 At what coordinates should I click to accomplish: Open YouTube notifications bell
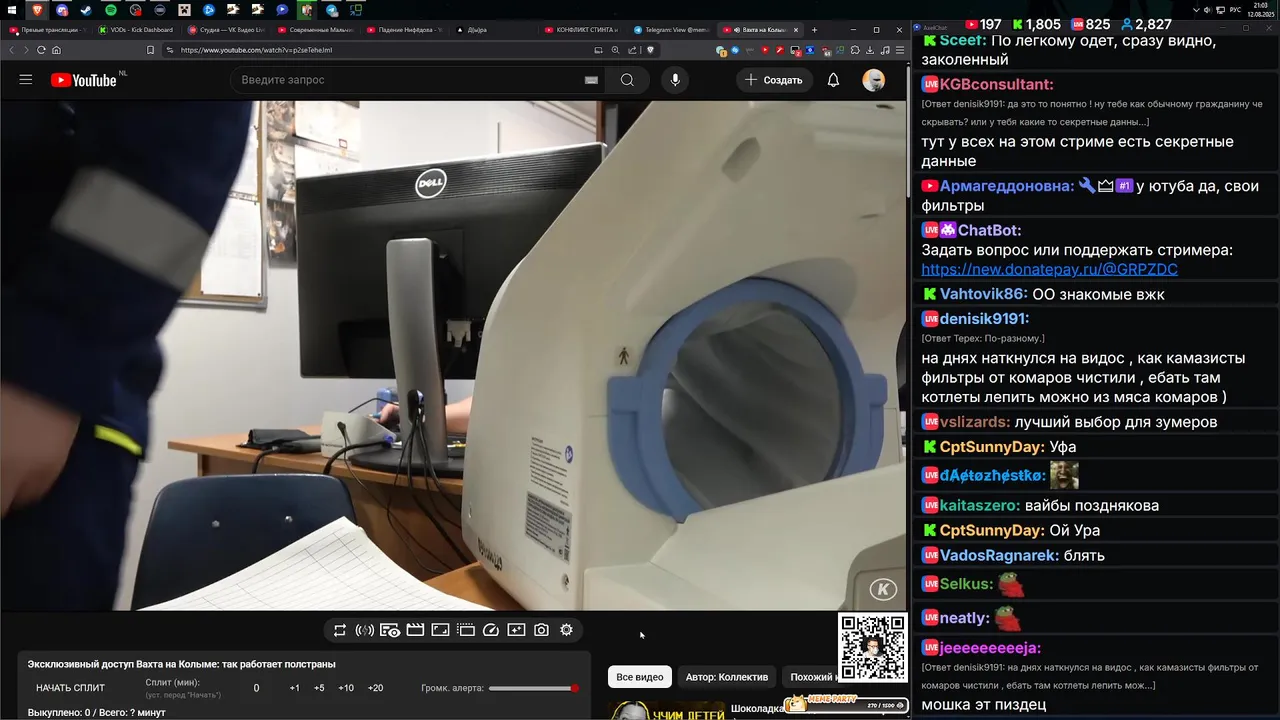833,80
